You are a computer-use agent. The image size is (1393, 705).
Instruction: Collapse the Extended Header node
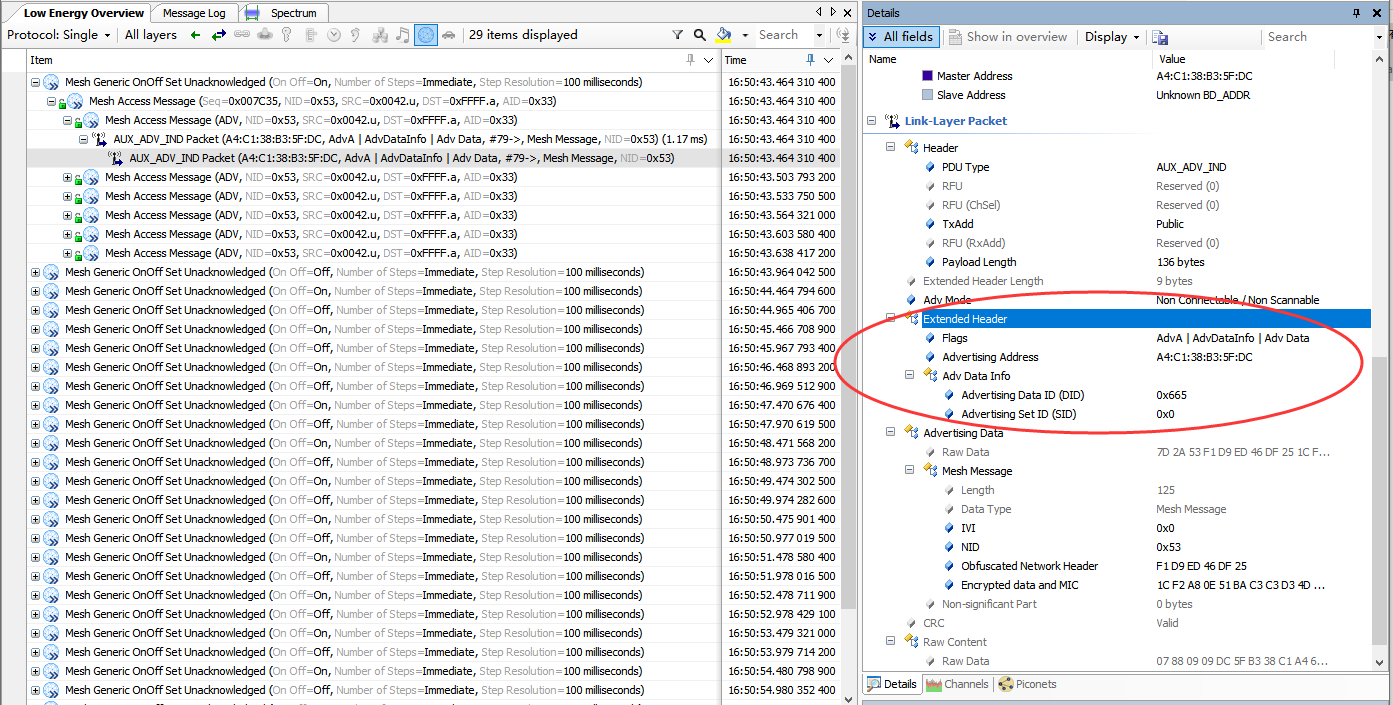click(891, 319)
